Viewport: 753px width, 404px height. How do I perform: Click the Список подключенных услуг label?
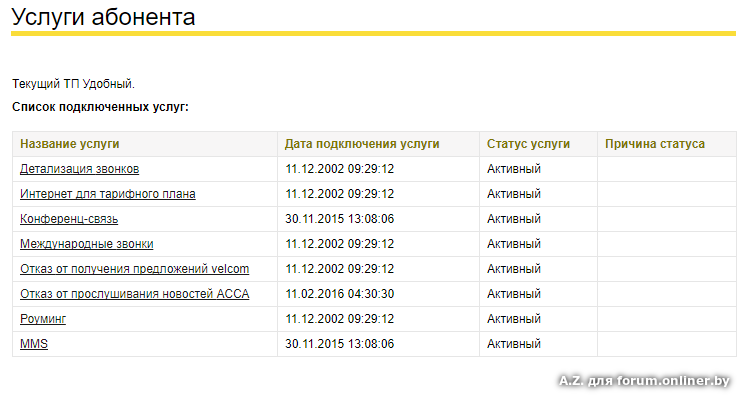point(100,107)
